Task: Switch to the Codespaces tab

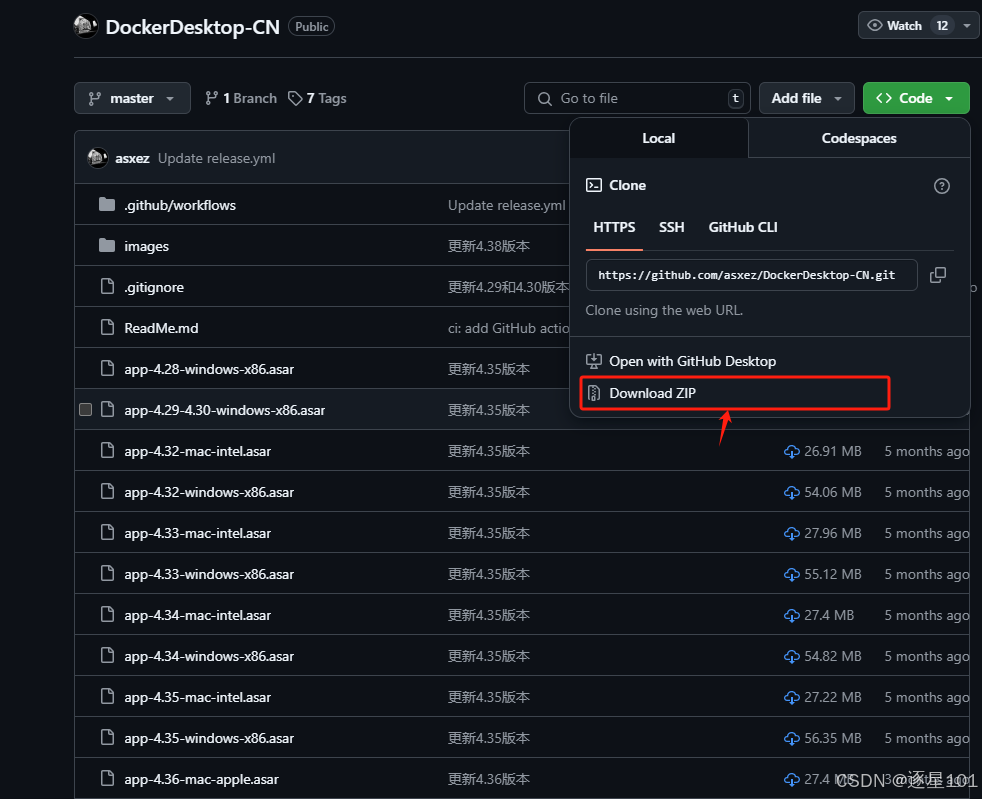Action: pos(859,138)
